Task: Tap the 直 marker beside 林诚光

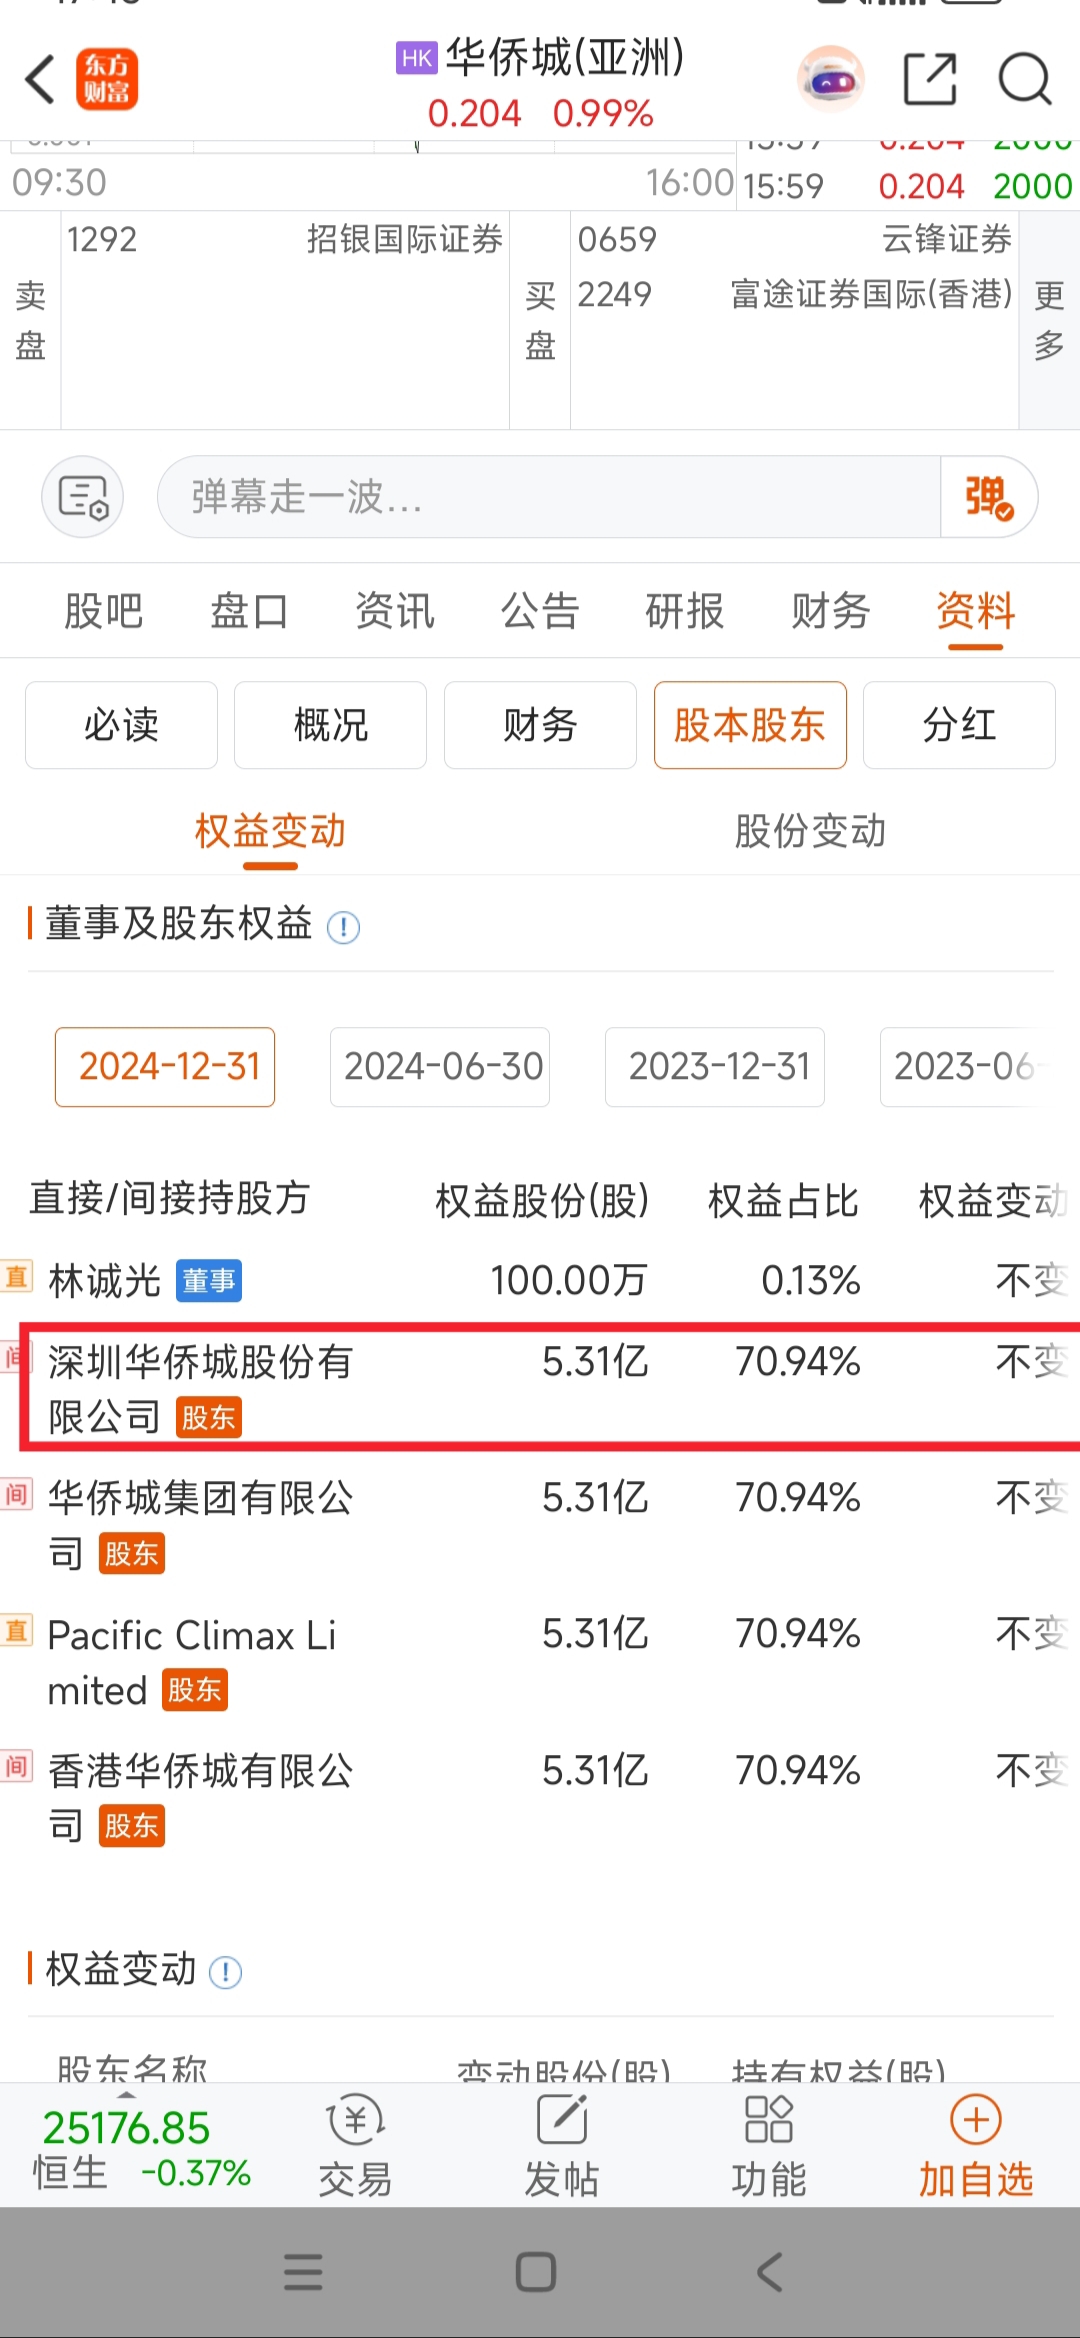Action: tap(17, 1276)
